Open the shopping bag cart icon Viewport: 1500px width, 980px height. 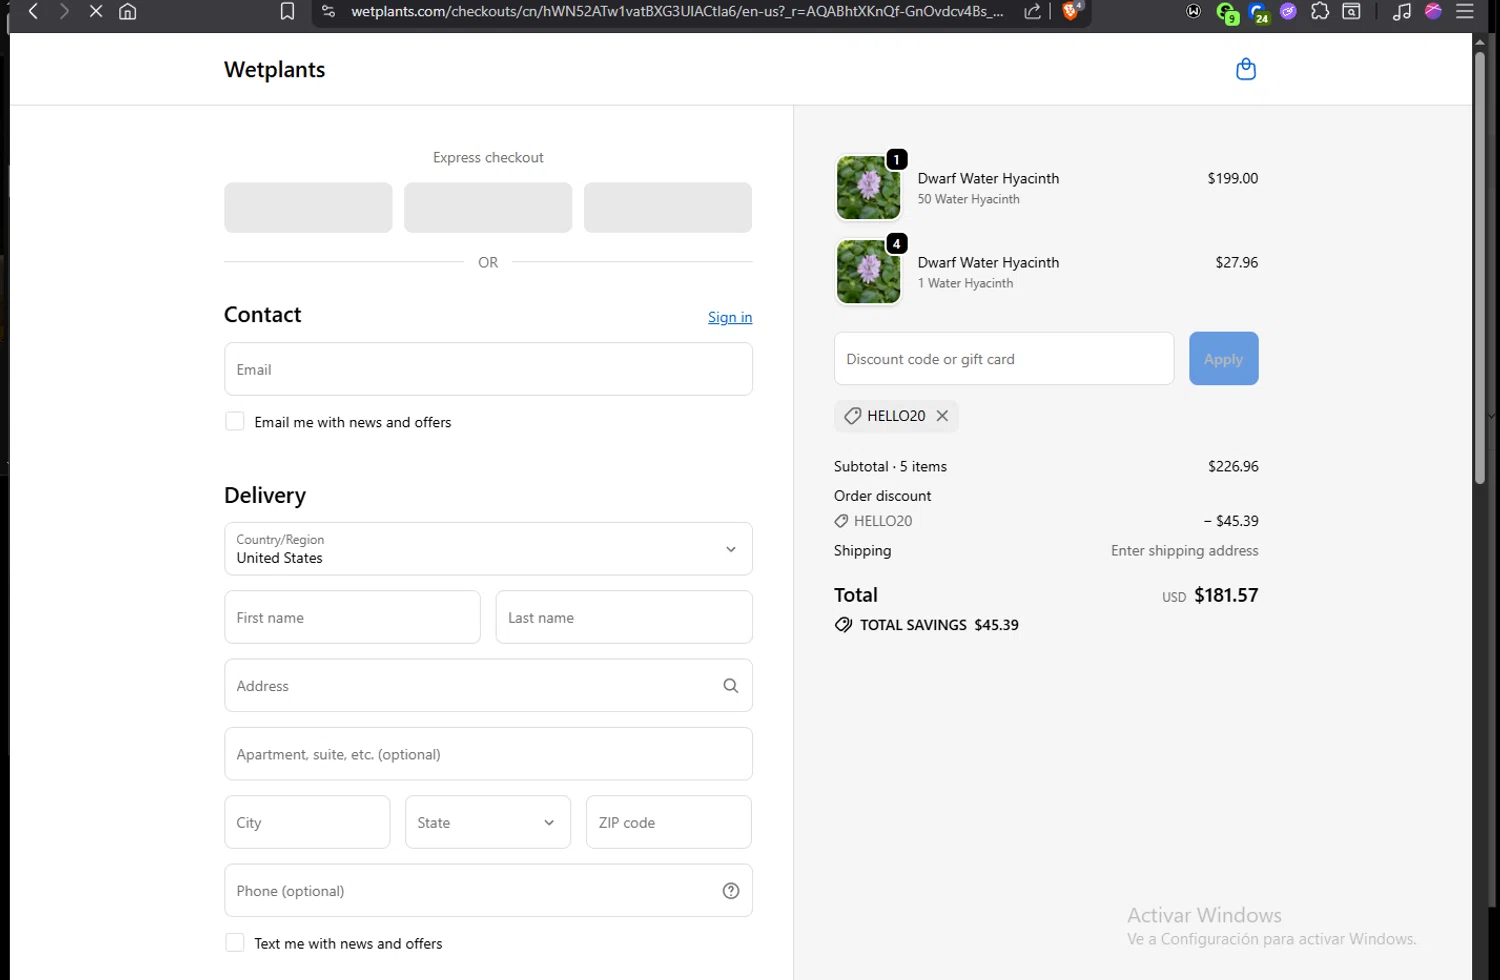click(x=1246, y=69)
